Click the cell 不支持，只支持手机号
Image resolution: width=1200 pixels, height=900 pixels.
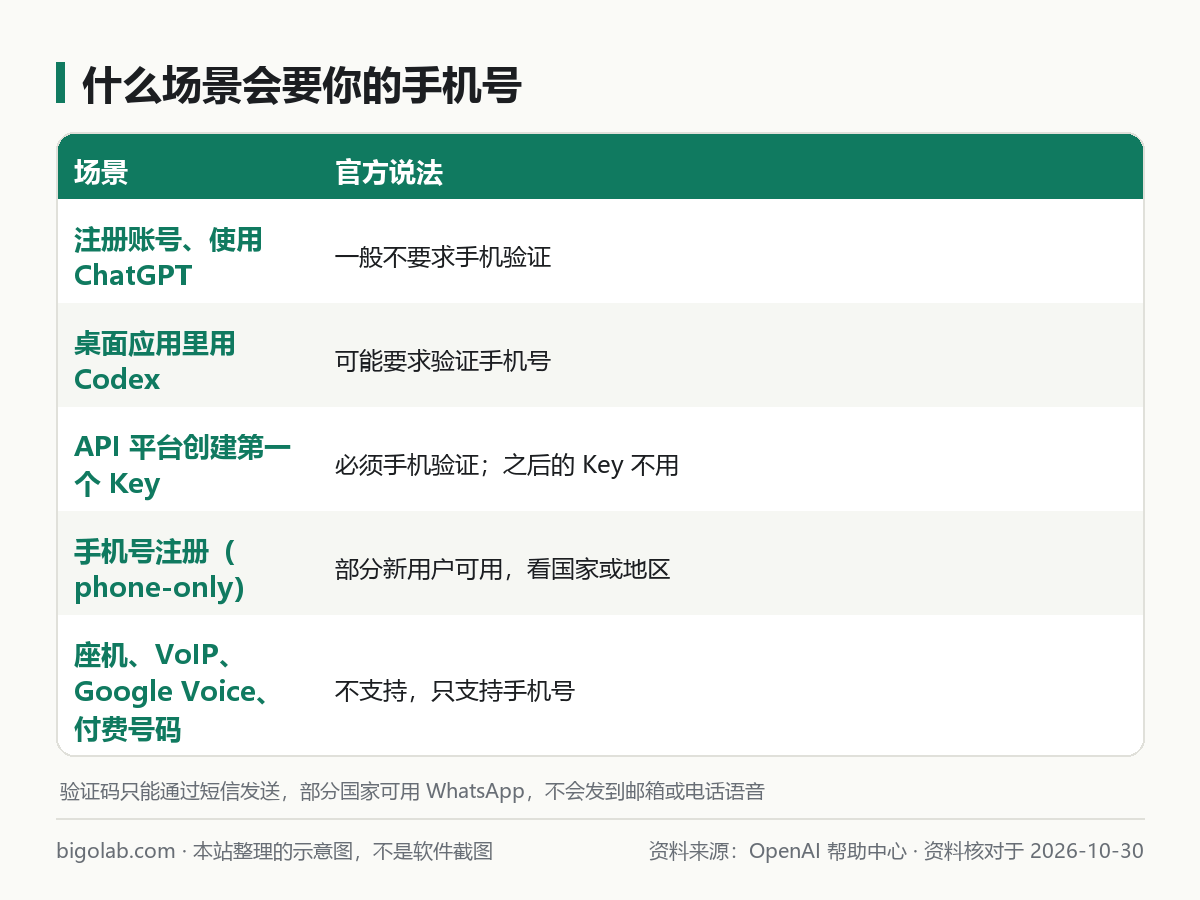point(455,690)
